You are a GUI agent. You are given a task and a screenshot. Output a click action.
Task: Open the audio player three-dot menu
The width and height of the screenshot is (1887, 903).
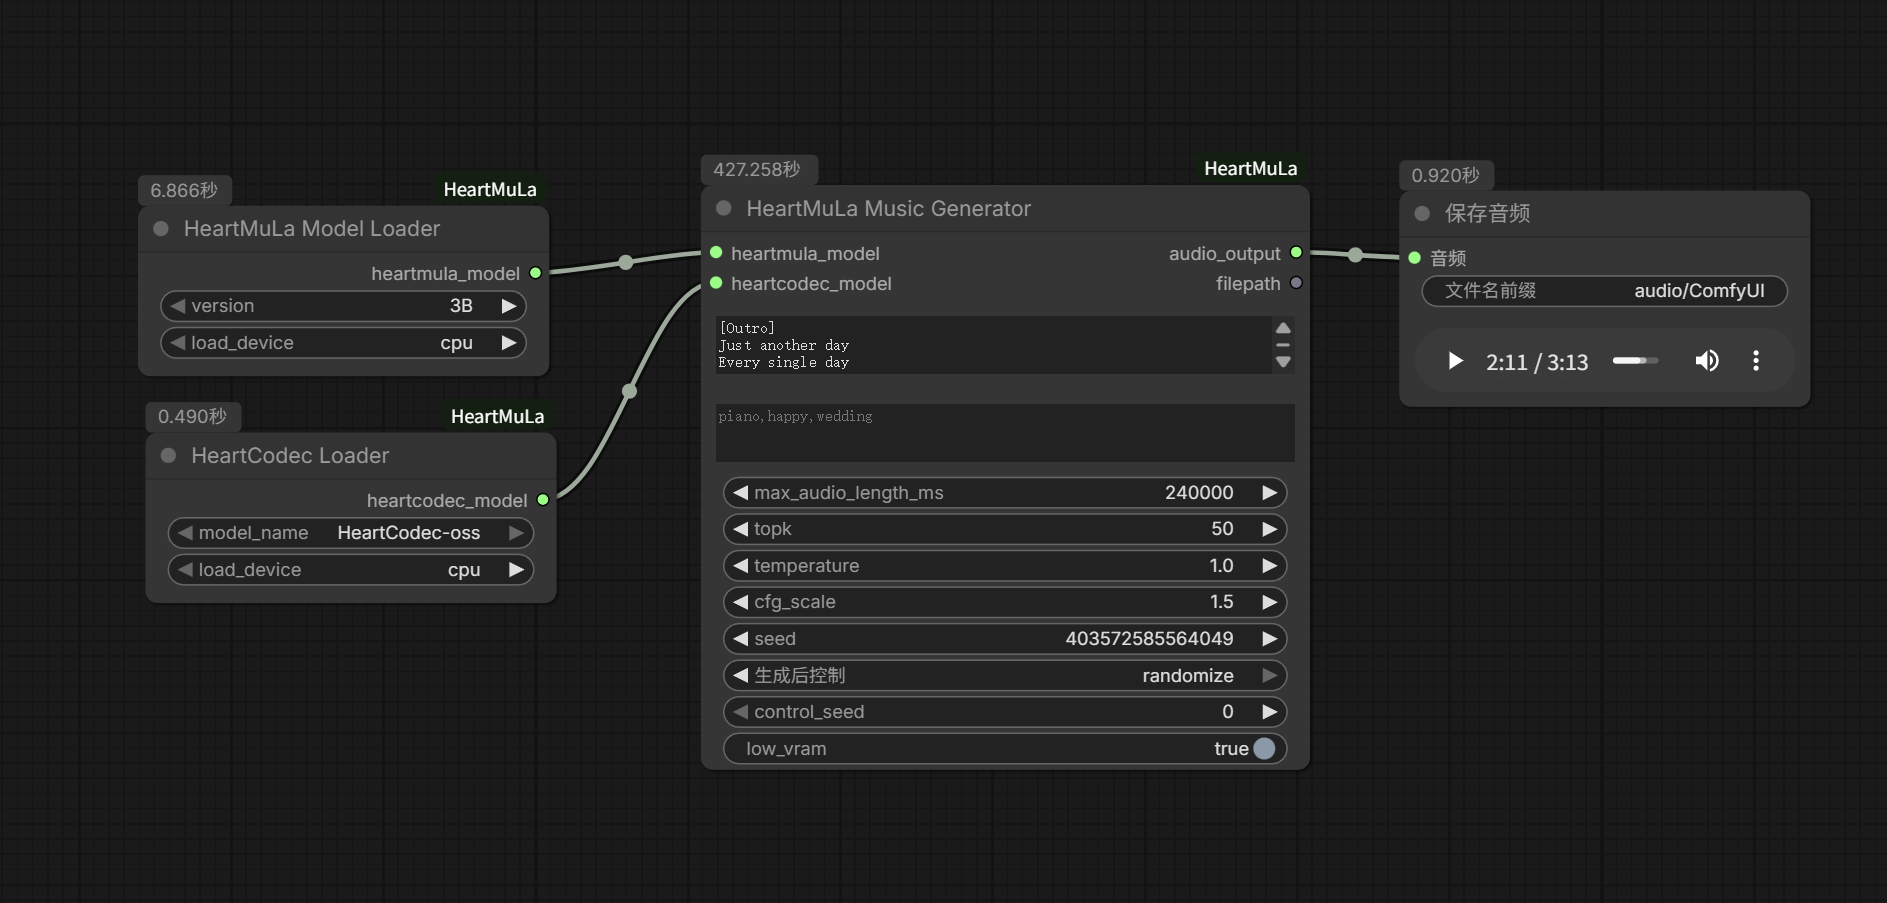1756,361
